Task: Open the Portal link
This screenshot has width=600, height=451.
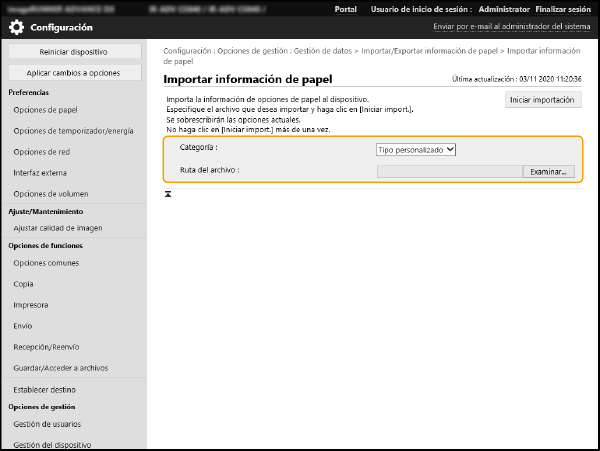Action: [346, 9]
